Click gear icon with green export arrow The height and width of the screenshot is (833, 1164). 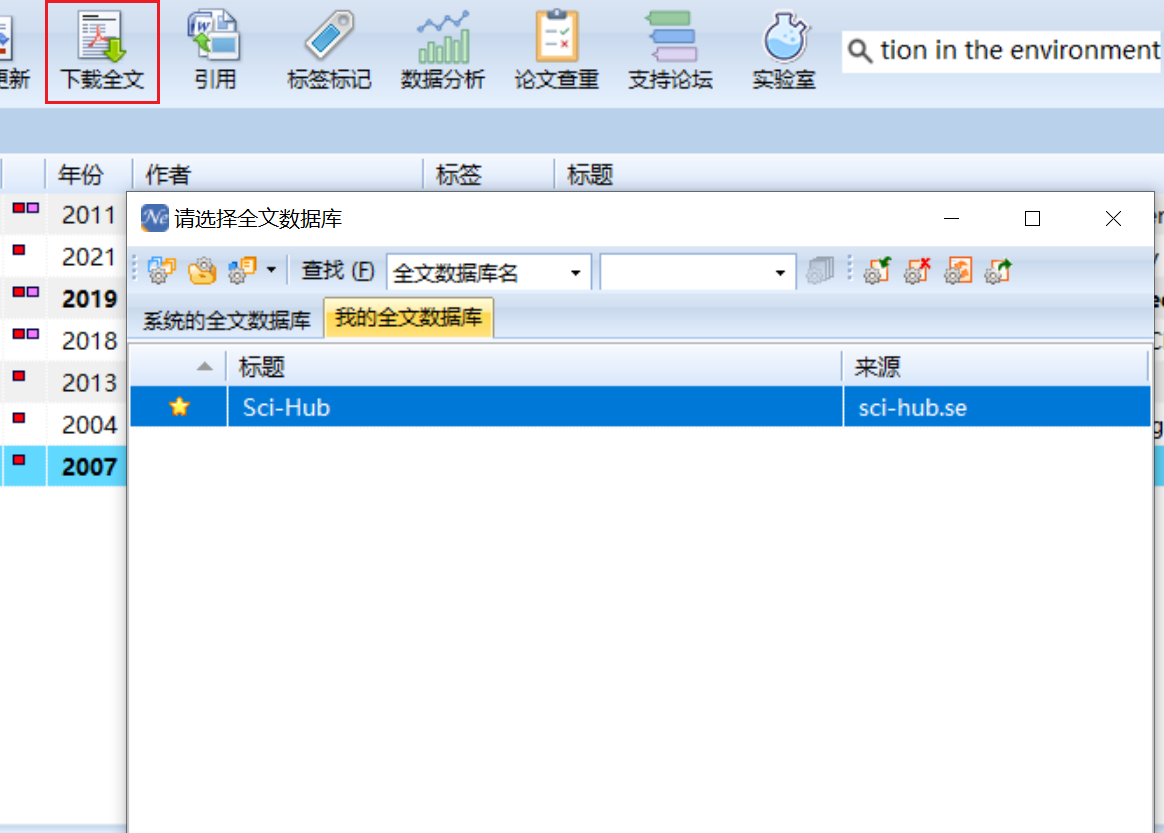point(998,271)
